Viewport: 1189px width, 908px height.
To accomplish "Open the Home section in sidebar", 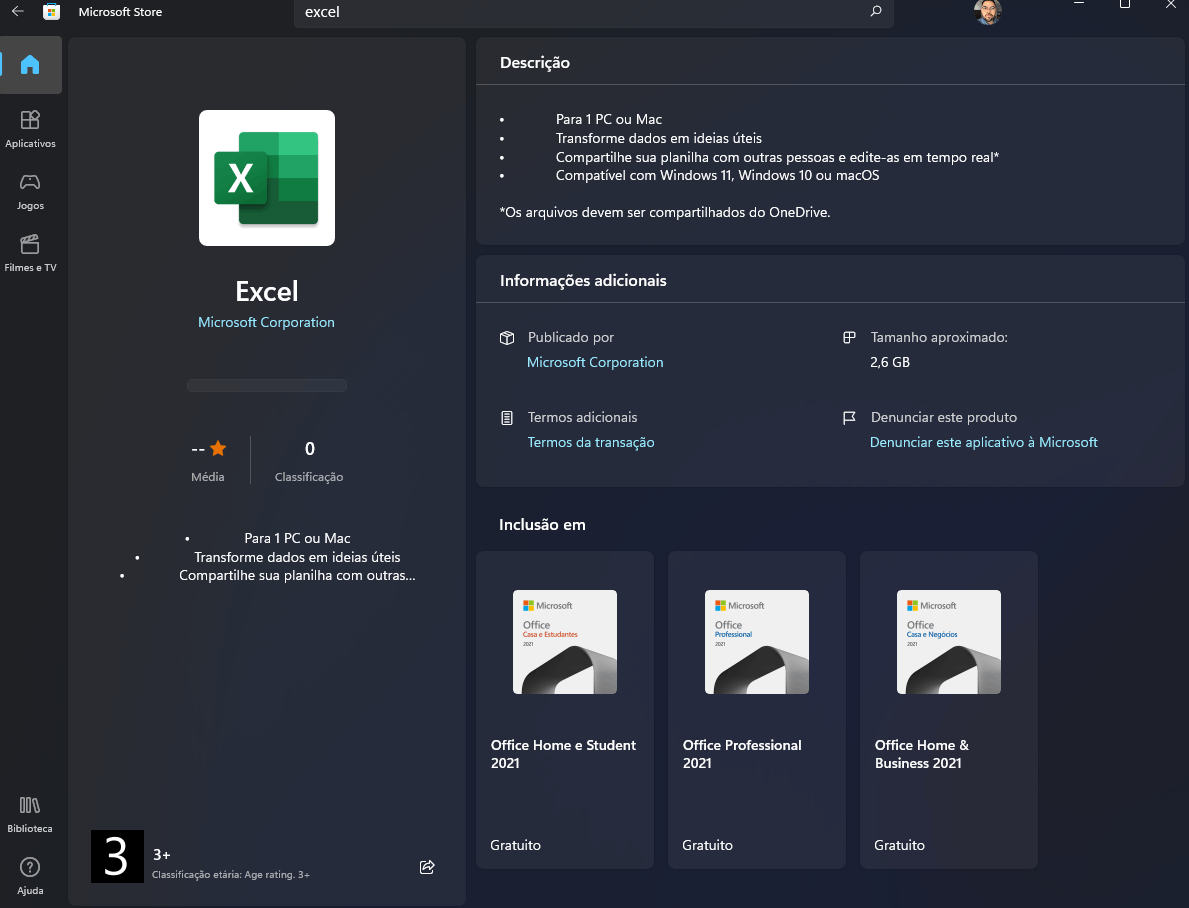I will click(x=30, y=64).
